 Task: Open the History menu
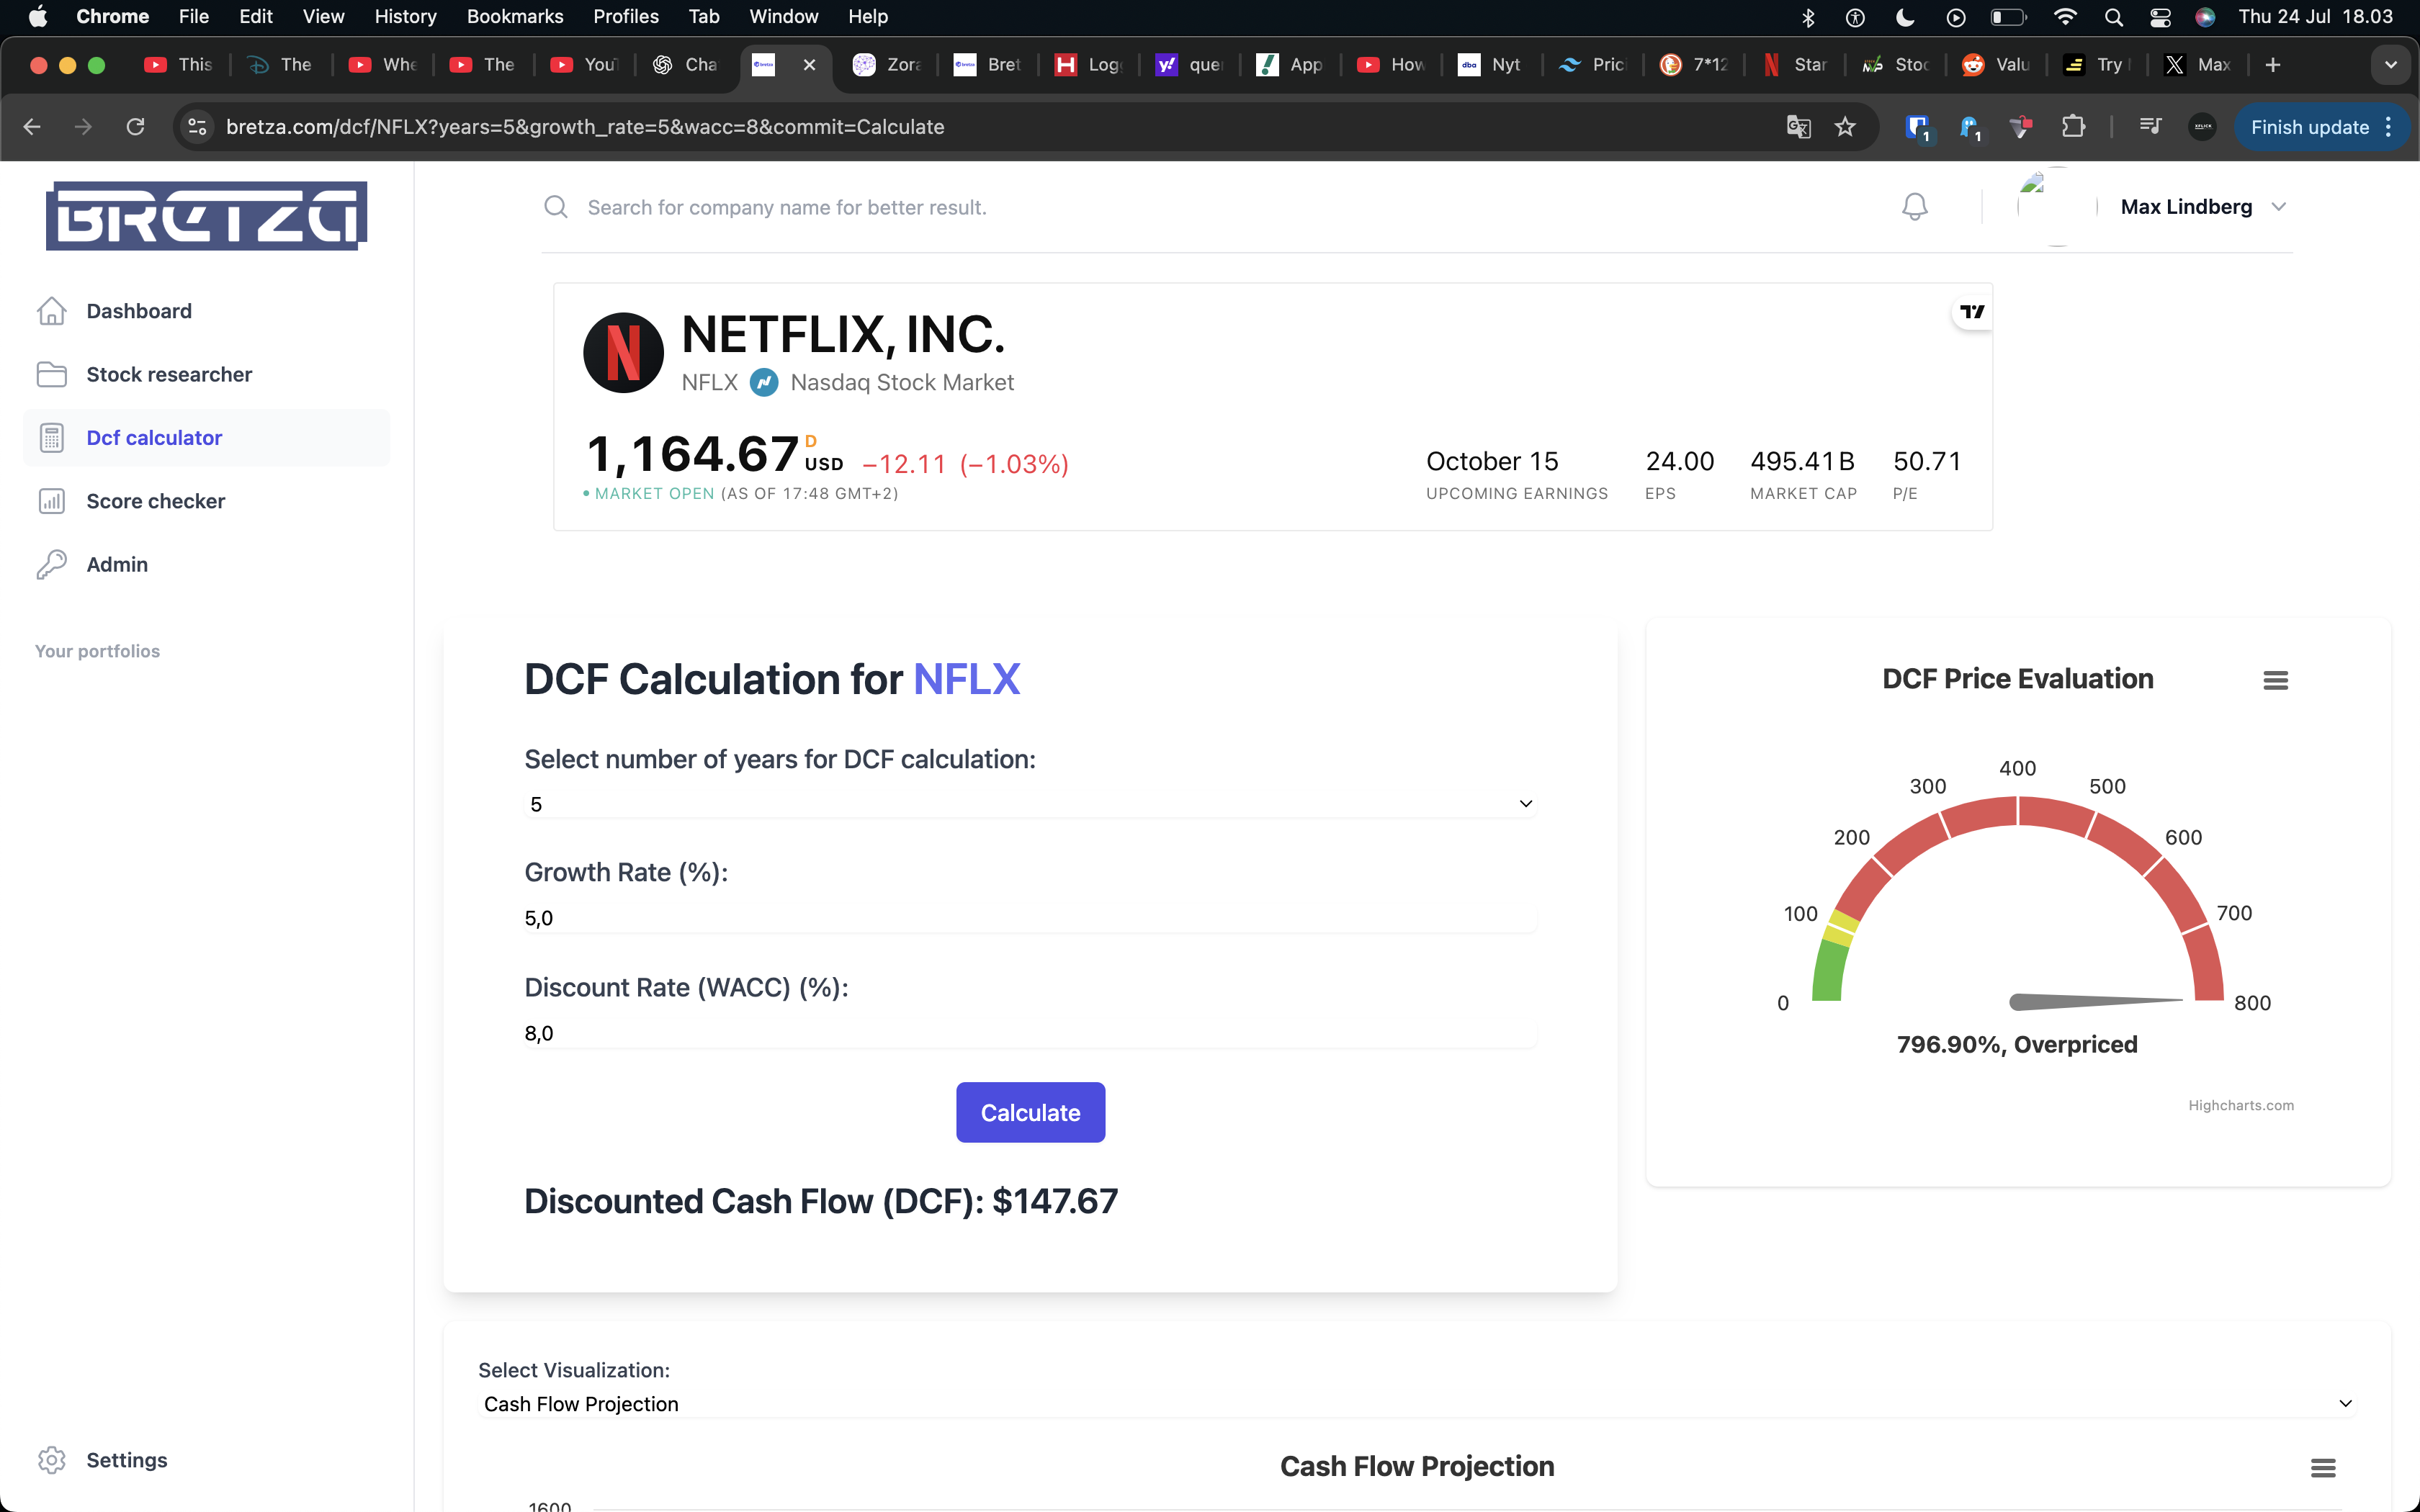coord(405,16)
